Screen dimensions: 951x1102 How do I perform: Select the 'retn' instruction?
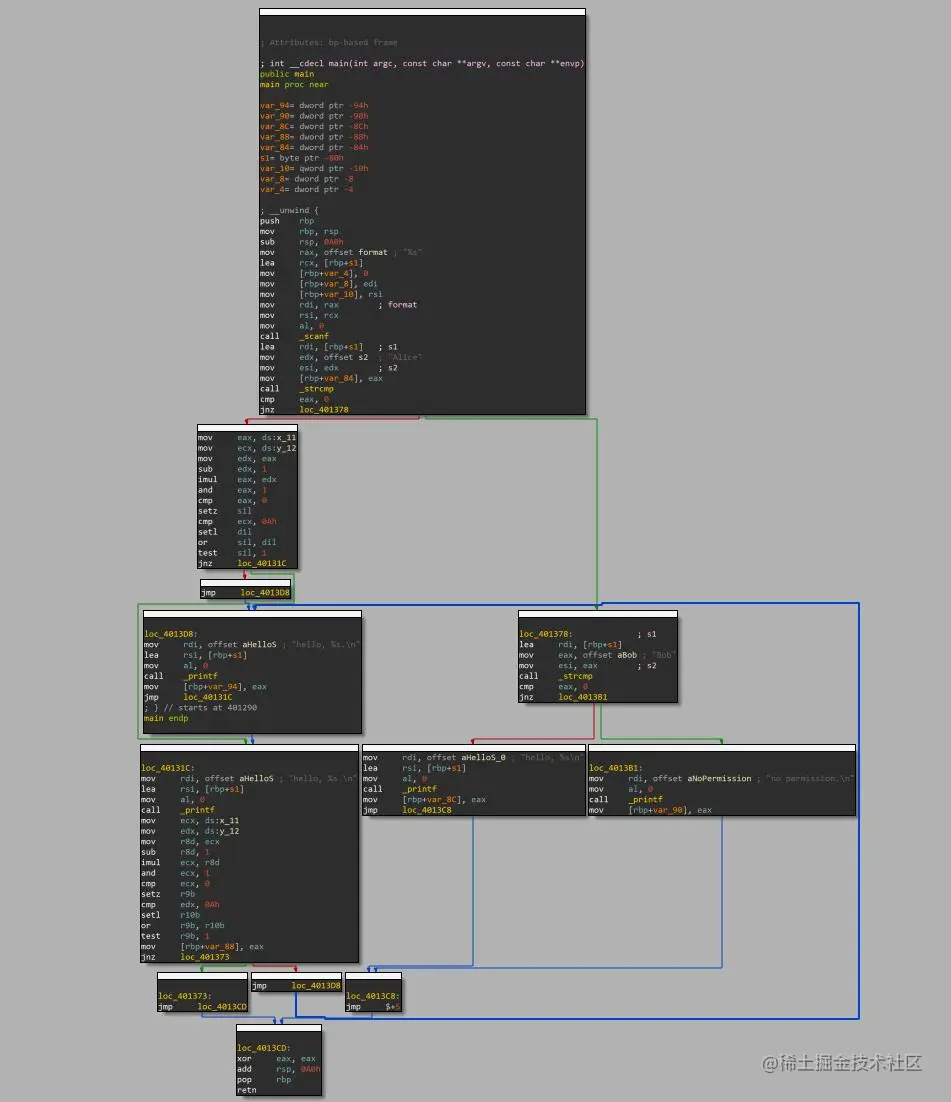[247, 1090]
